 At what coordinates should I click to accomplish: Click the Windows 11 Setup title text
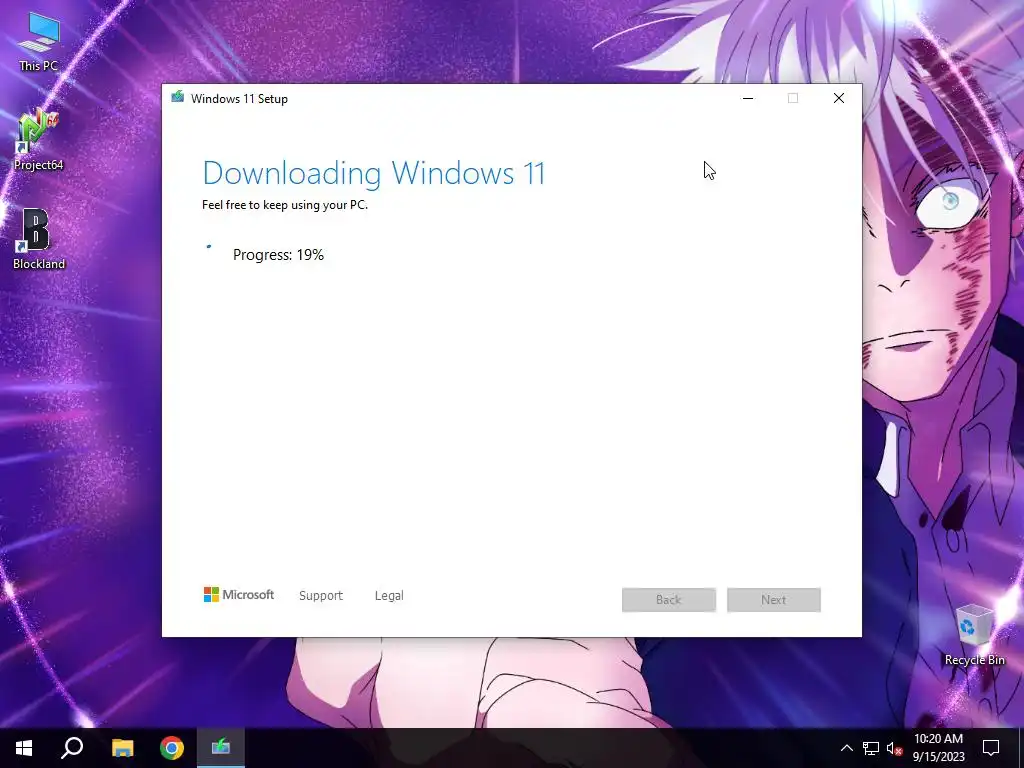[239, 99]
